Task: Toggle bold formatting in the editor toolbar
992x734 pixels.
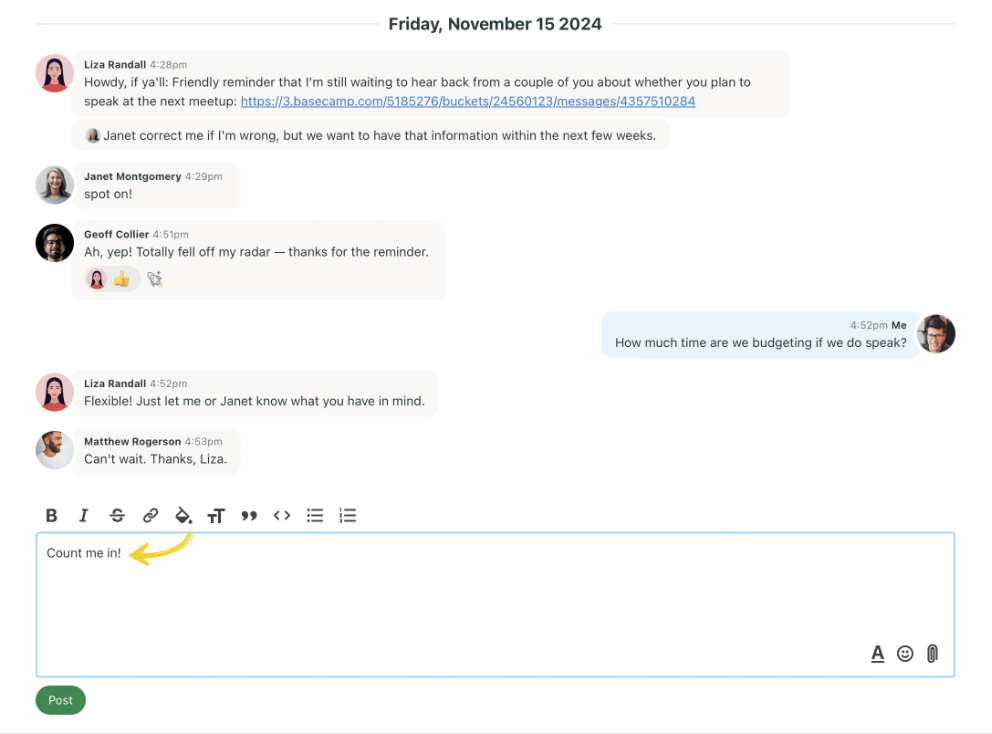Action: click(52, 516)
